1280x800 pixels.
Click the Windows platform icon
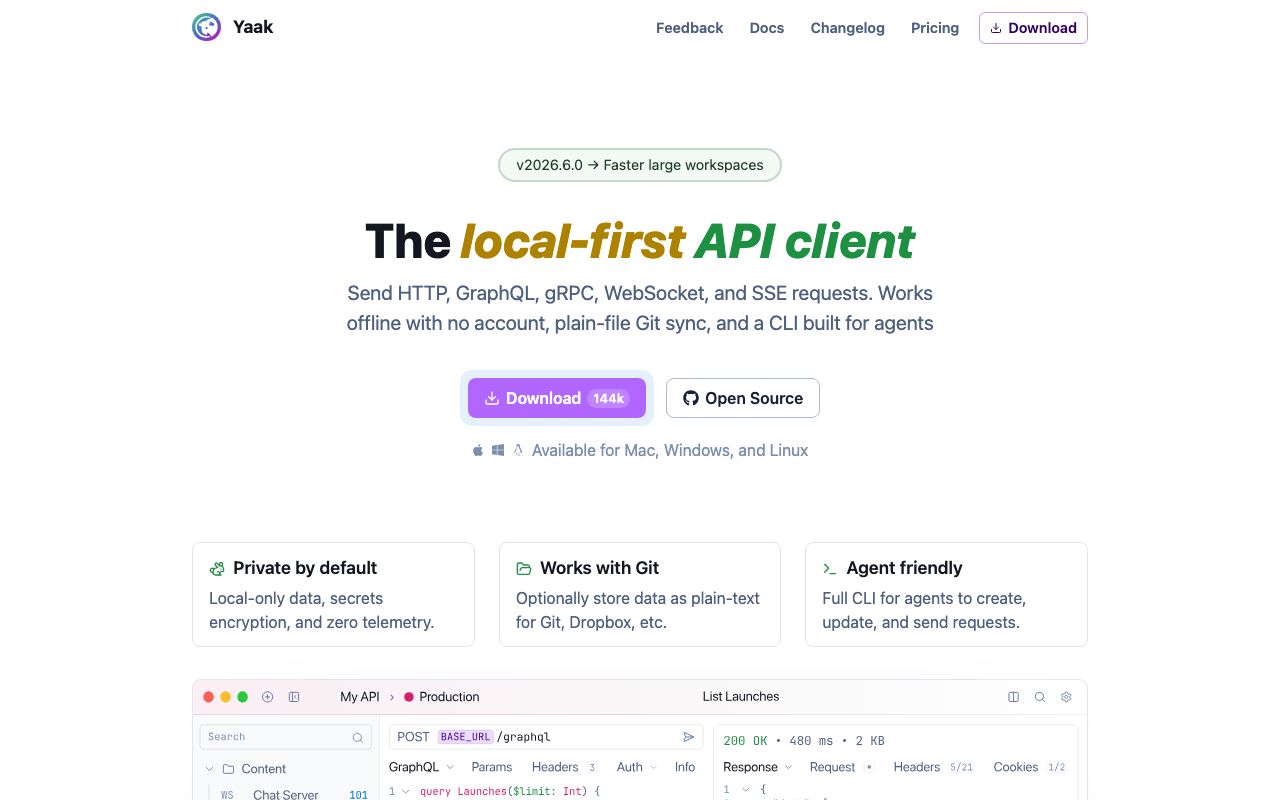[x=498, y=450]
